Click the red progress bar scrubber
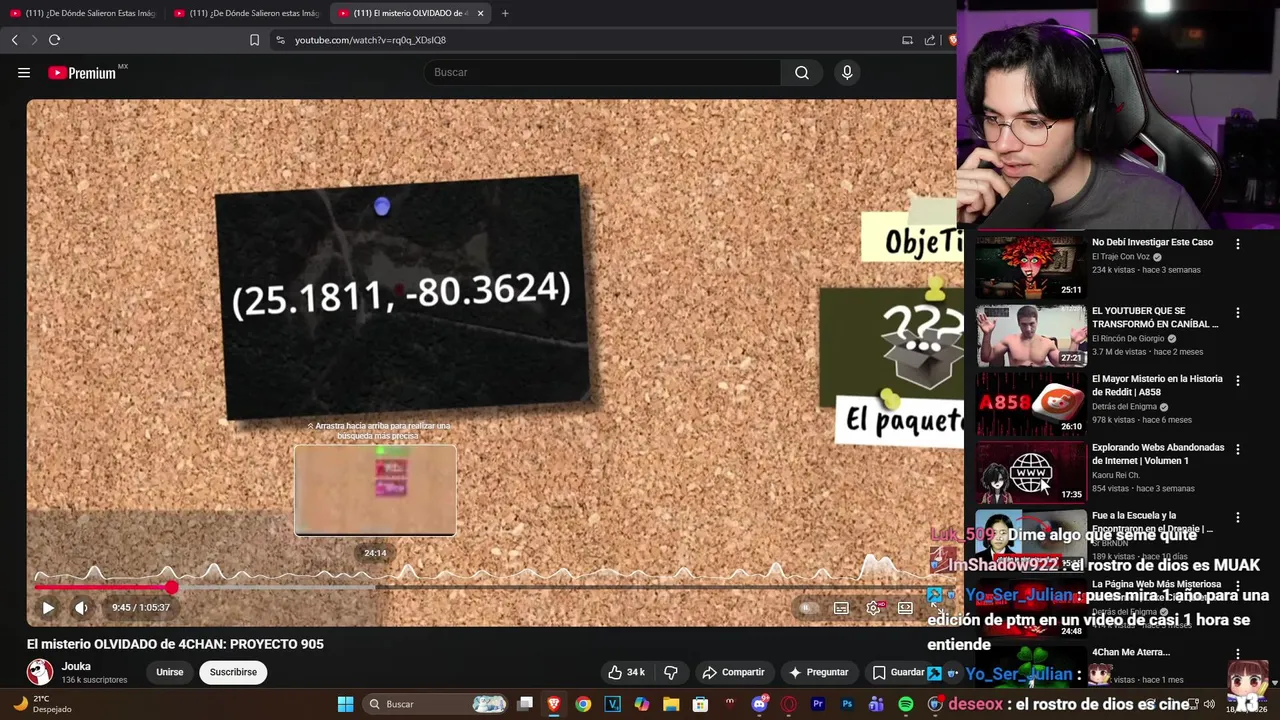 [172, 588]
